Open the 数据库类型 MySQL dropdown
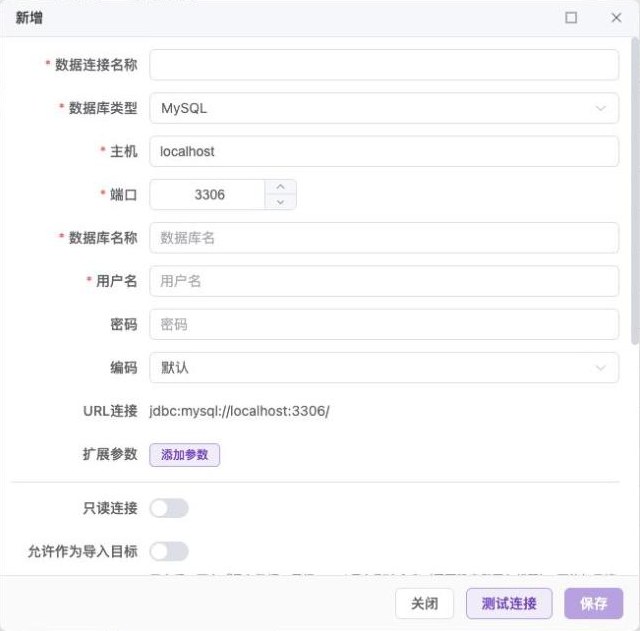Viewport: 640px width, 631px height. [384, 108]
